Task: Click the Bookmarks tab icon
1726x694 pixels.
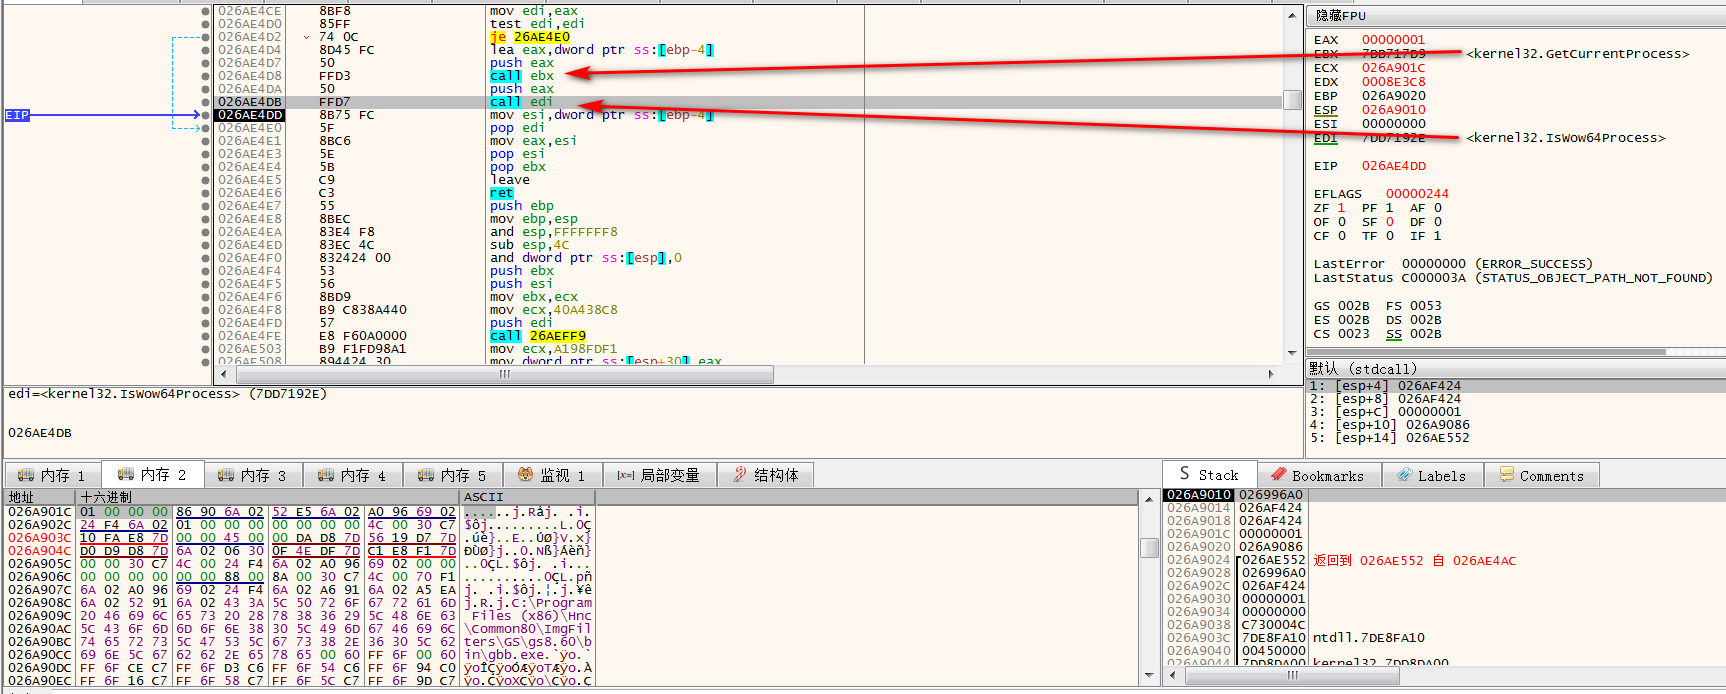Action: [1278, 476]
